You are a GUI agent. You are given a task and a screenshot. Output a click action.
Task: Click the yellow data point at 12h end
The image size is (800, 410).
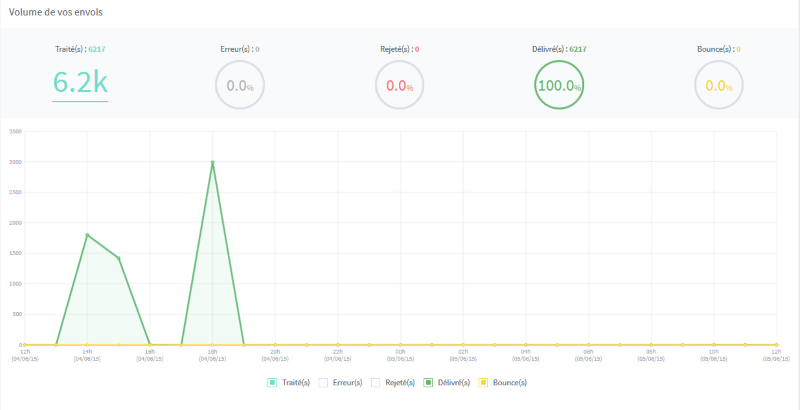tap(777, 345)
